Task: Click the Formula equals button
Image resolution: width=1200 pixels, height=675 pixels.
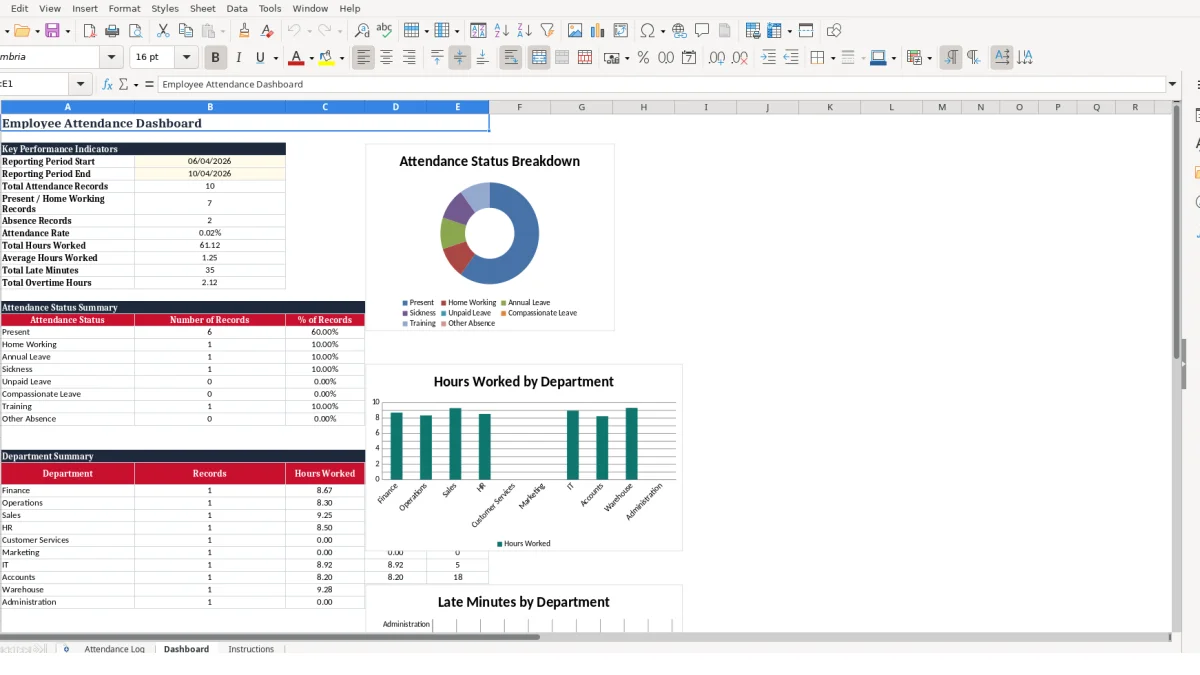Action: 149,85
